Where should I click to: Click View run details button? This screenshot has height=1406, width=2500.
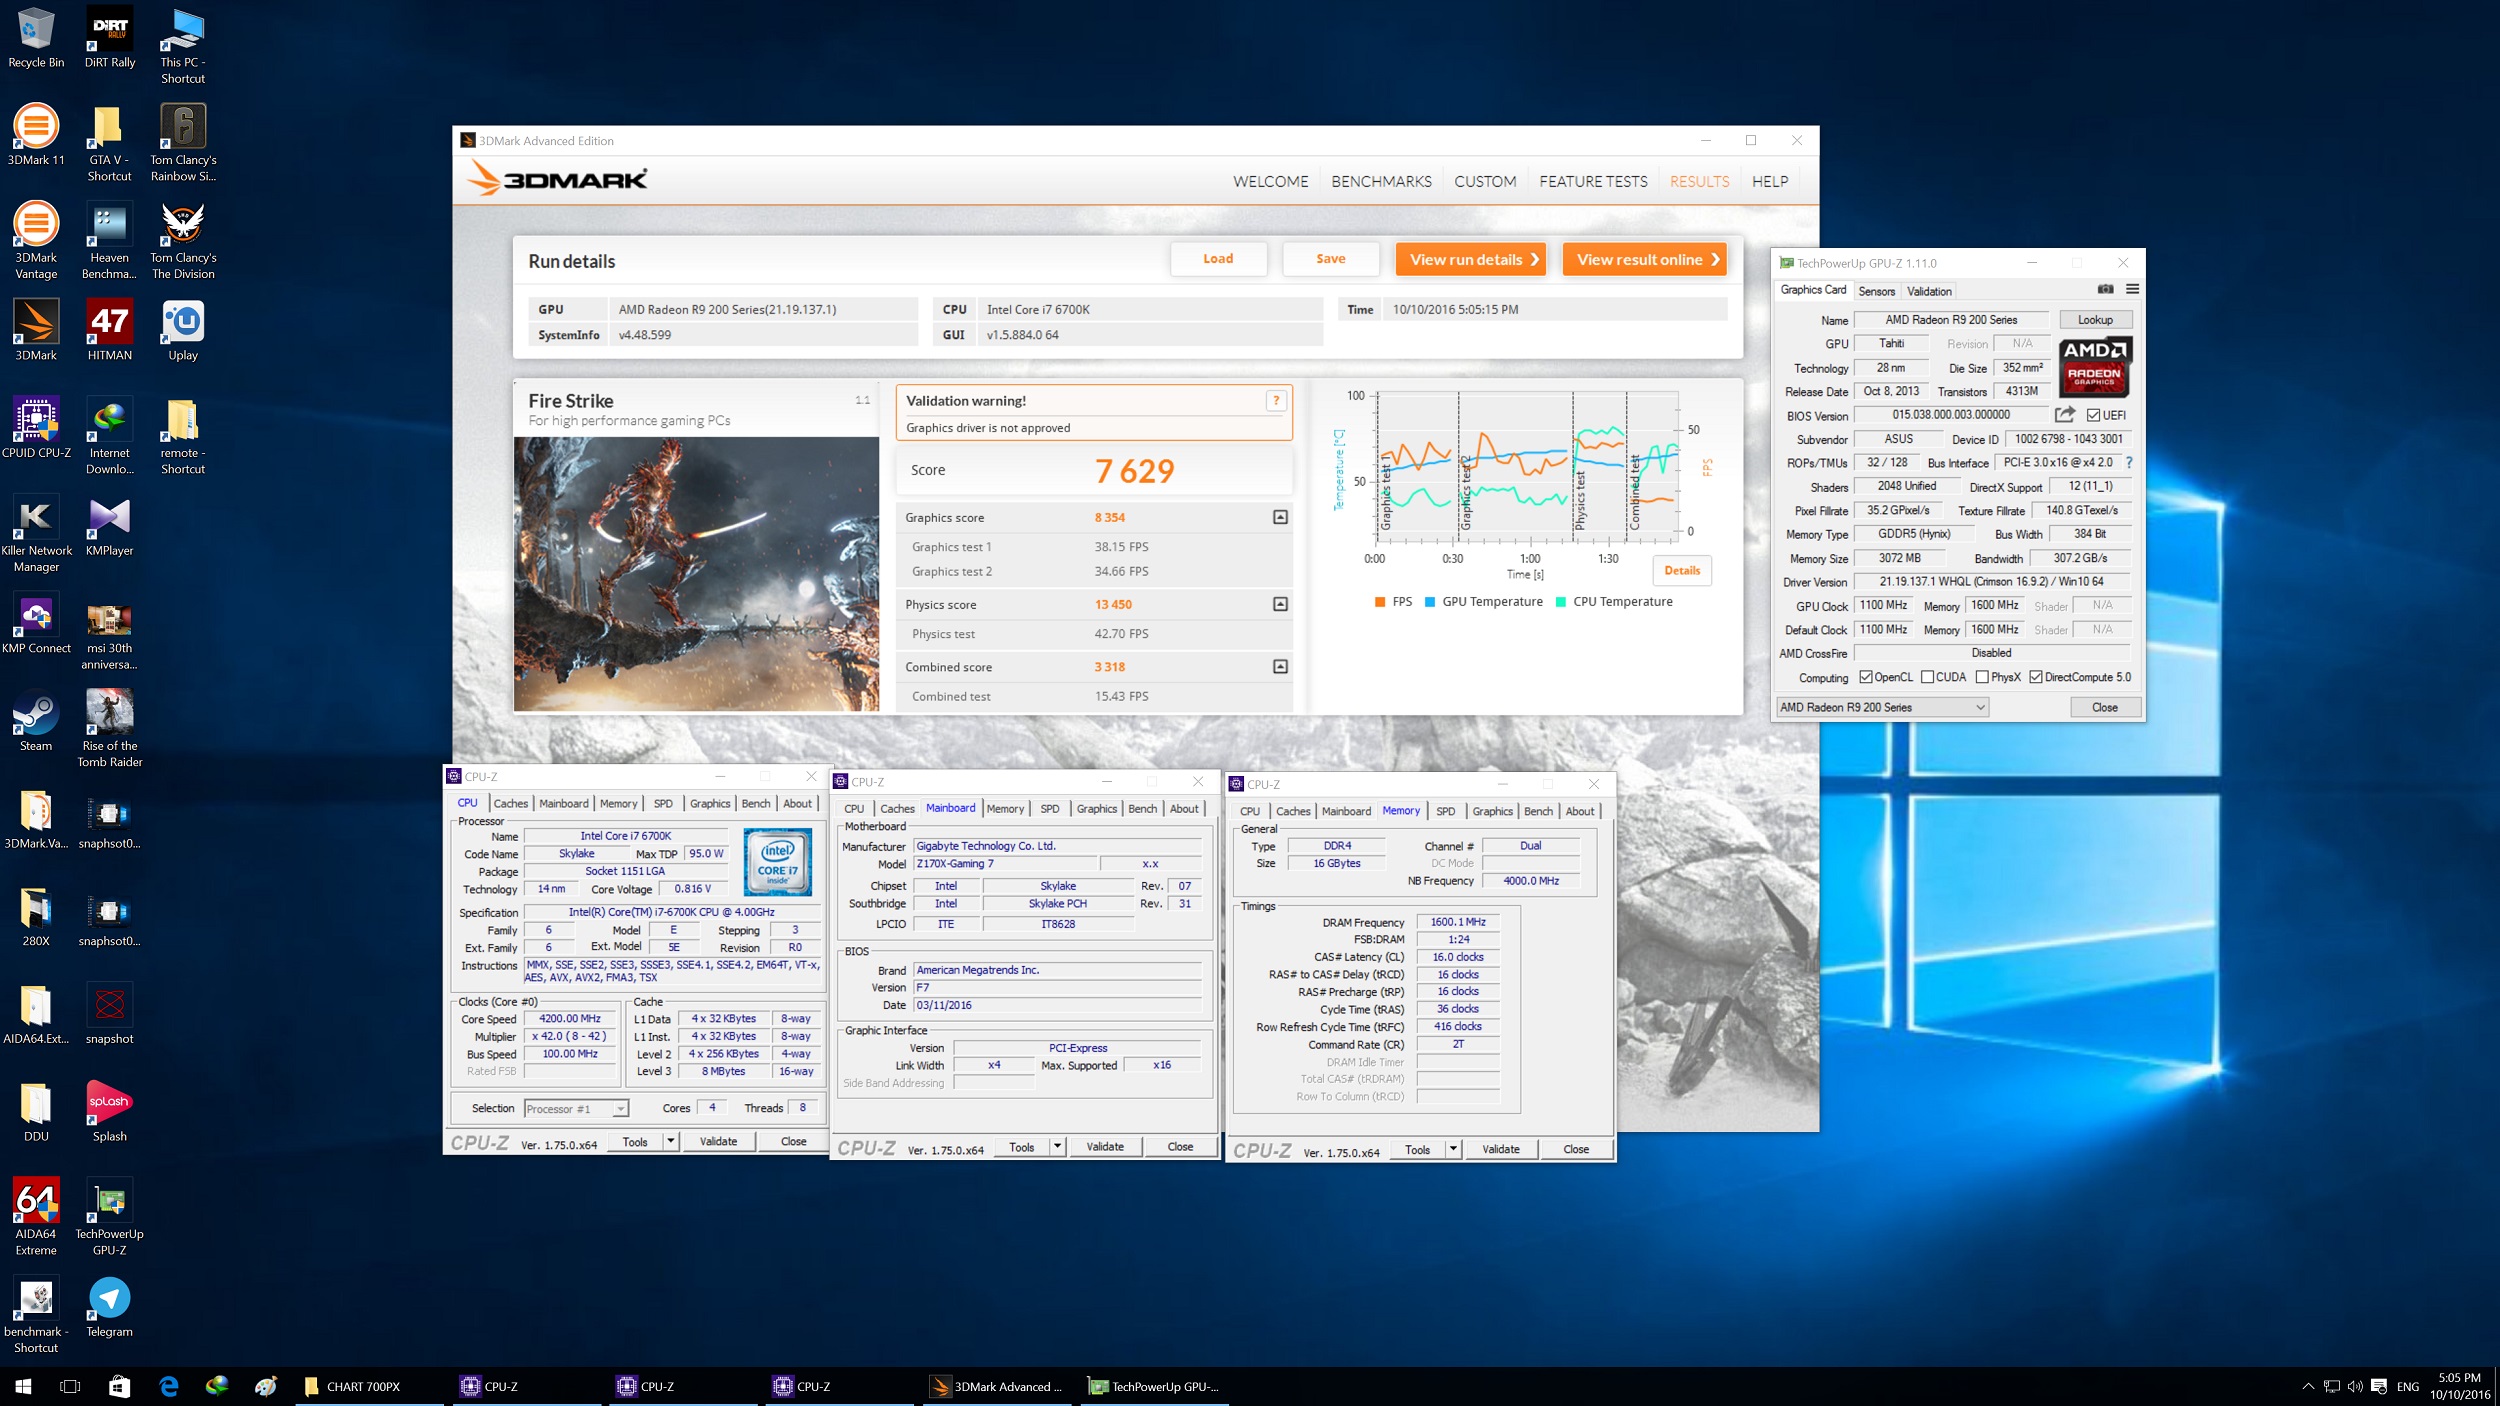(1471, 259)
